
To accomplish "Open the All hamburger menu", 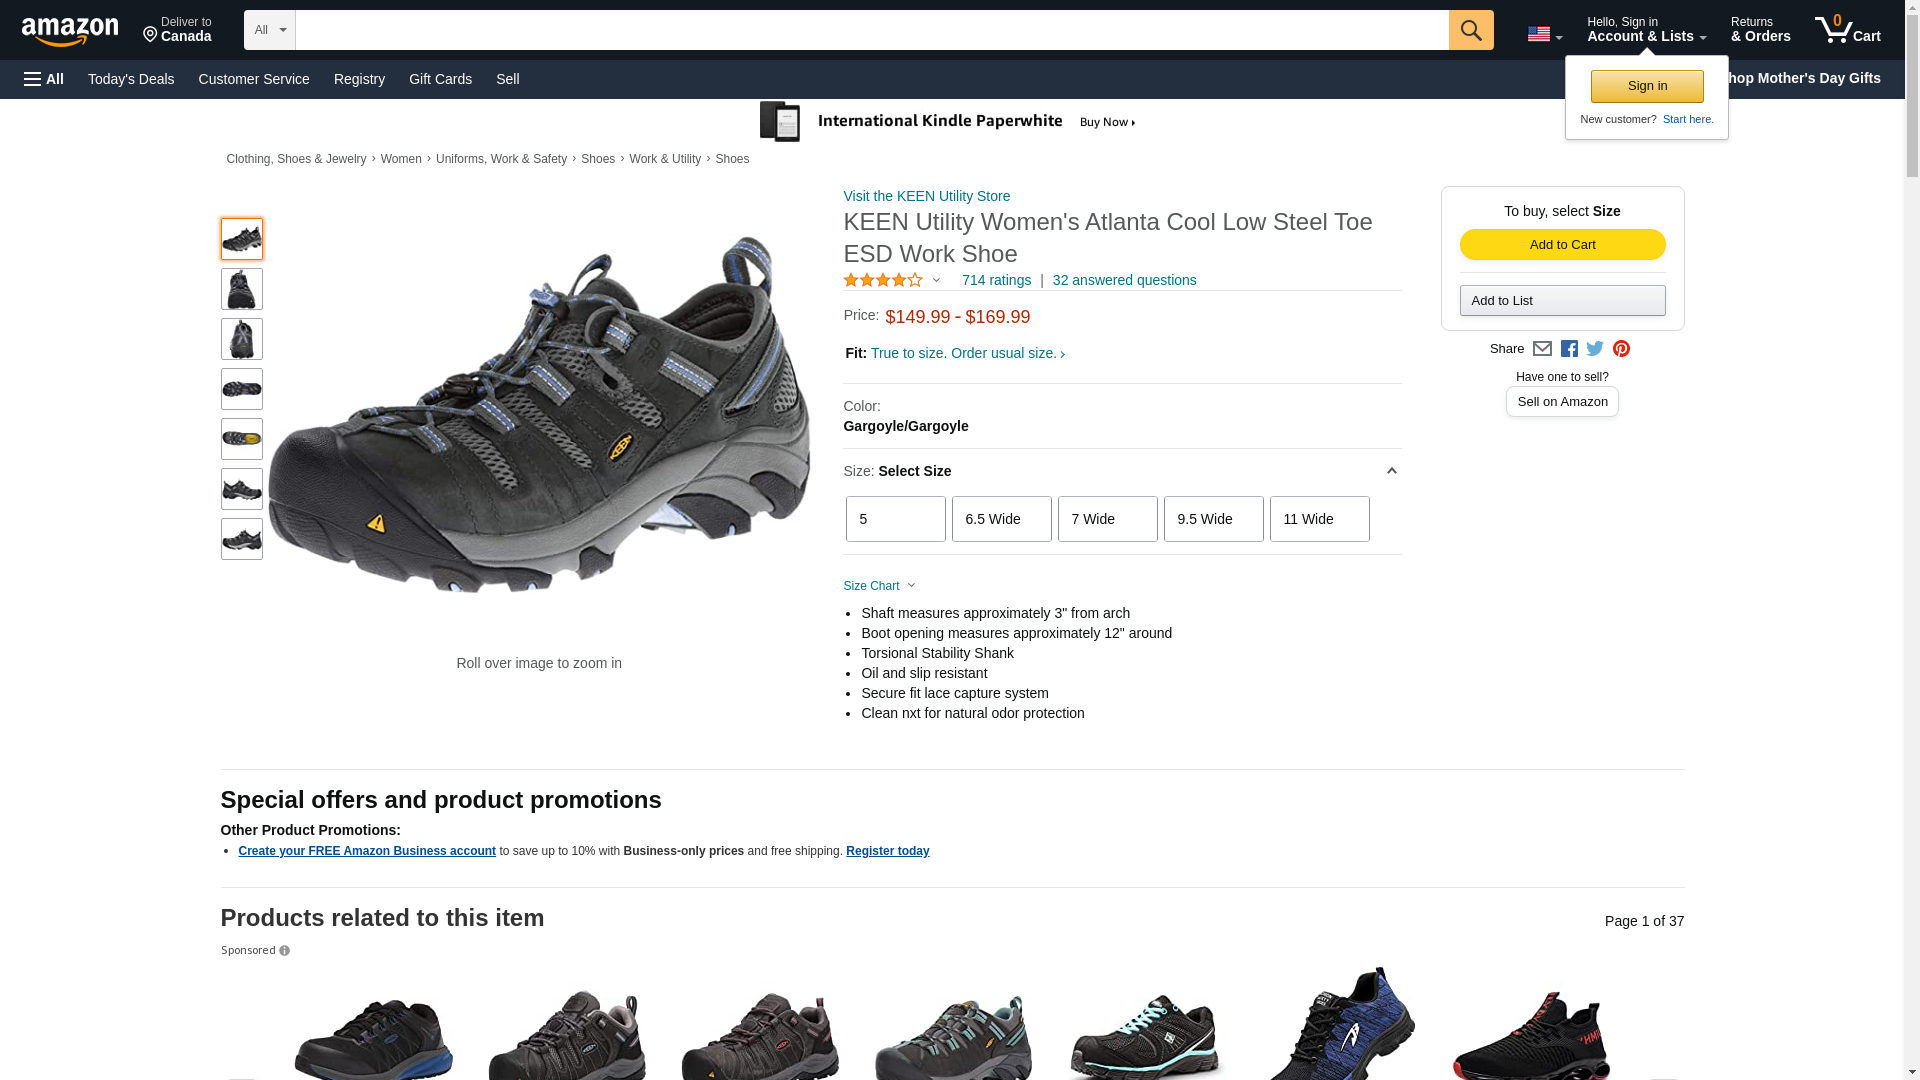I will coord(44,79).
